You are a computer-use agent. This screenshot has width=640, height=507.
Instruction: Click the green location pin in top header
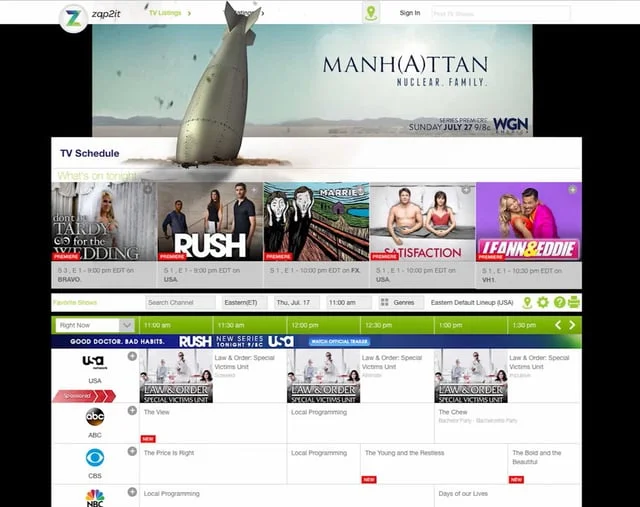coord(371,13)
